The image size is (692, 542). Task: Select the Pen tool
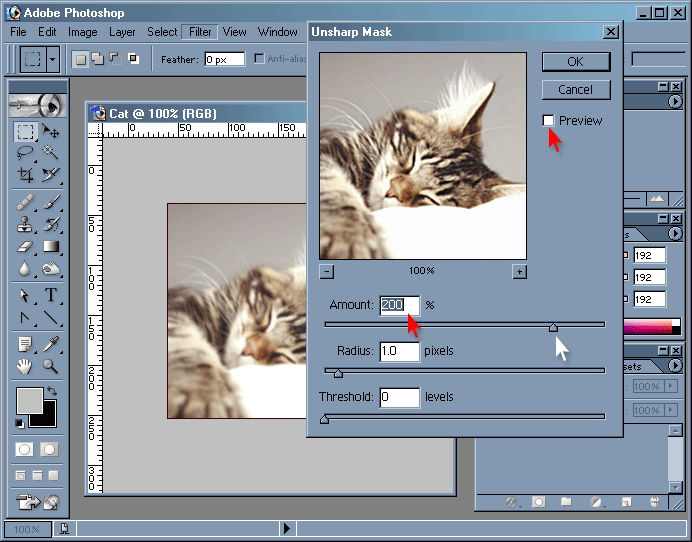pyautogui.click(x=25, y=317)
